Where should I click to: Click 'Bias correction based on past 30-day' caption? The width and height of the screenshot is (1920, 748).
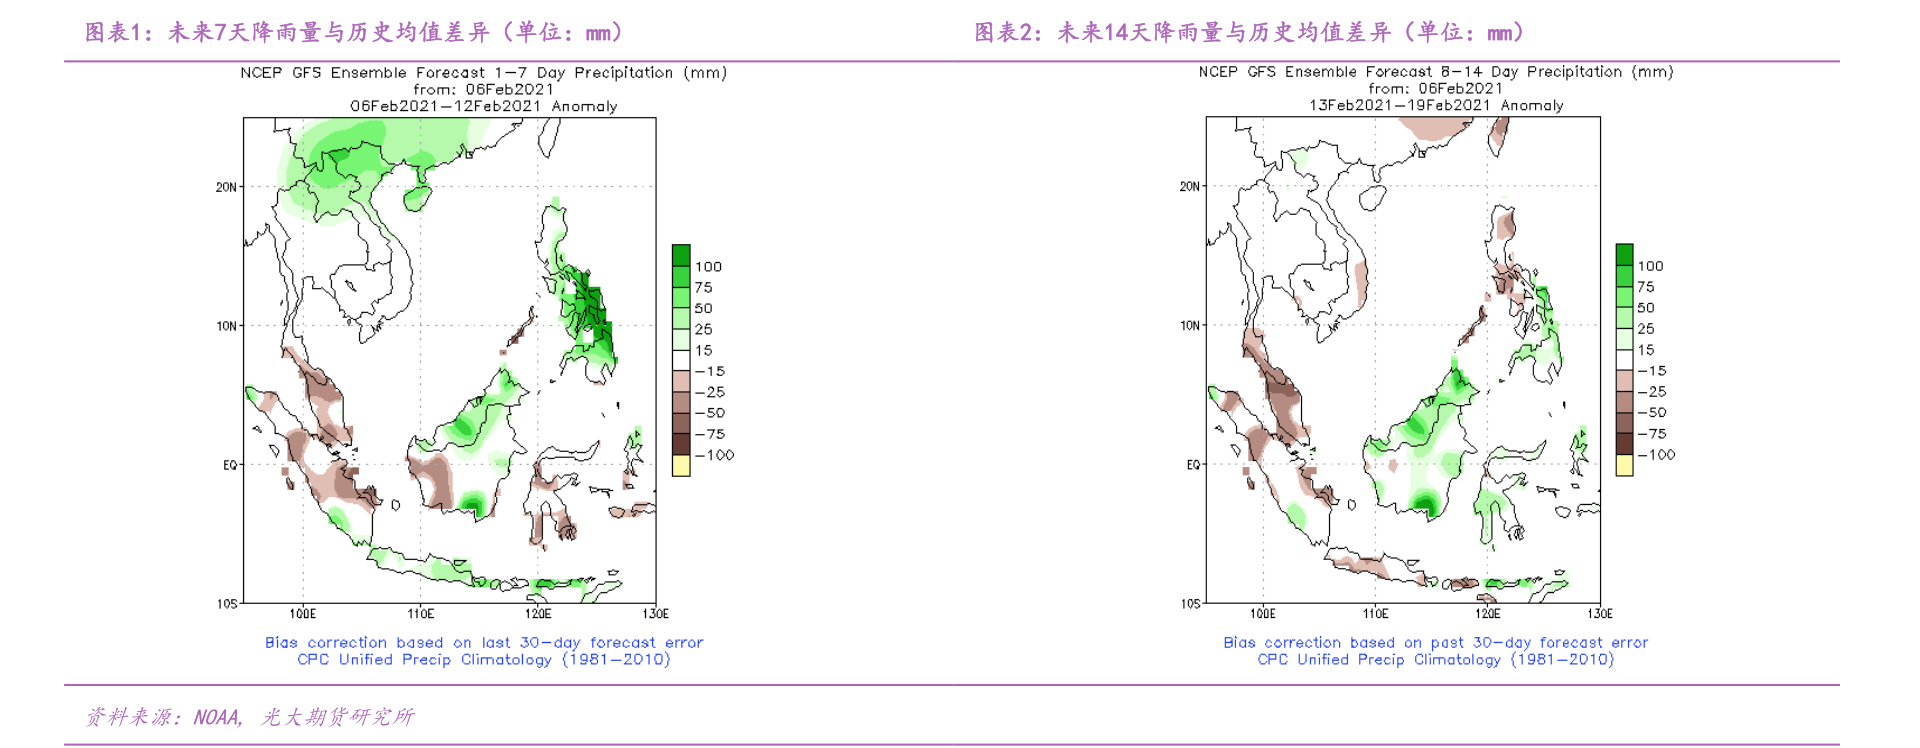[x=1435, y=643]
